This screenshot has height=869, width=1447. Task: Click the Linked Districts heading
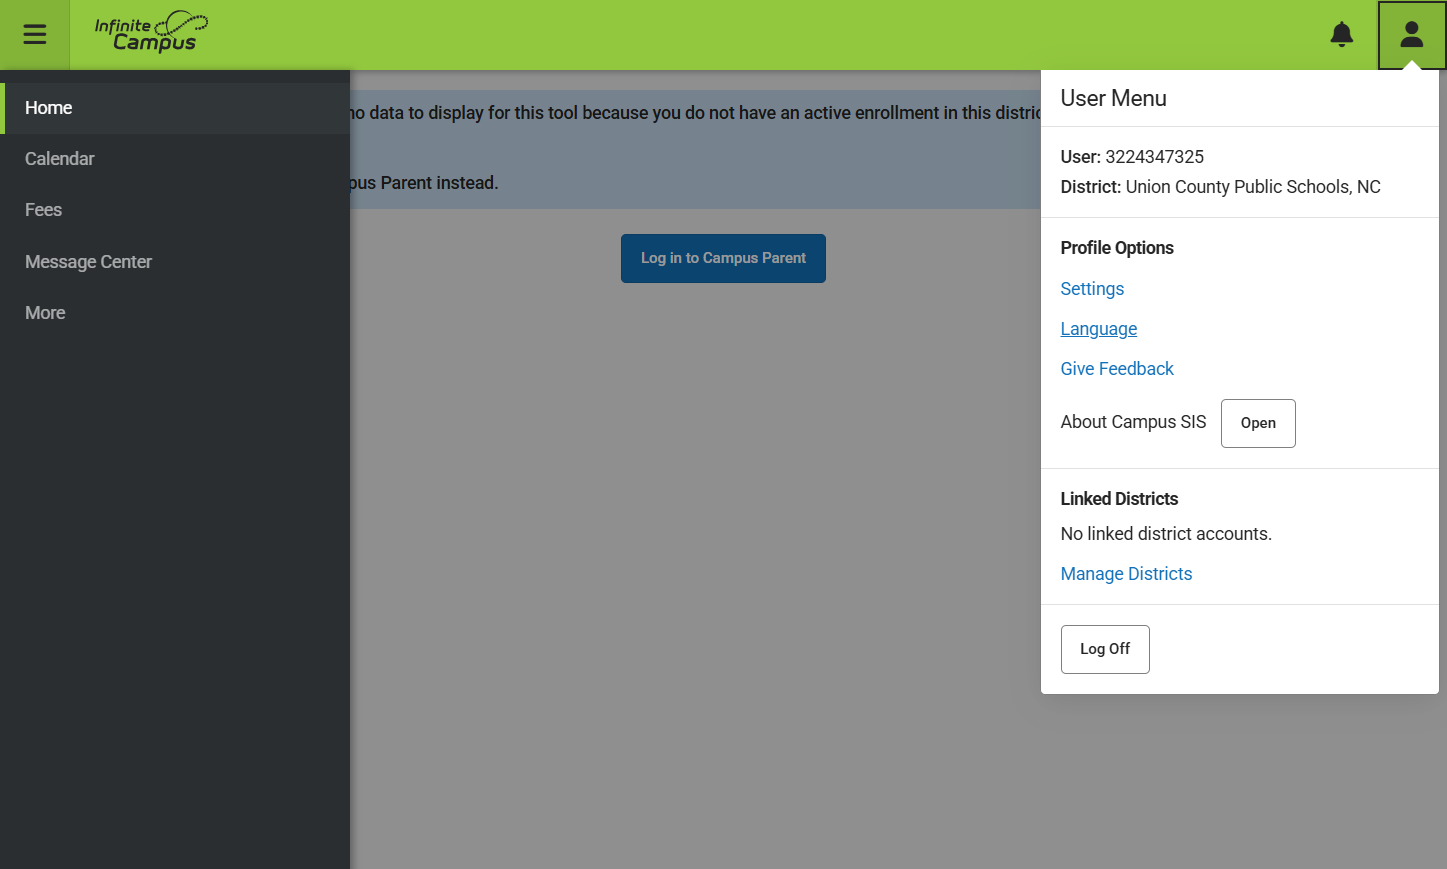coord(1119,499)
